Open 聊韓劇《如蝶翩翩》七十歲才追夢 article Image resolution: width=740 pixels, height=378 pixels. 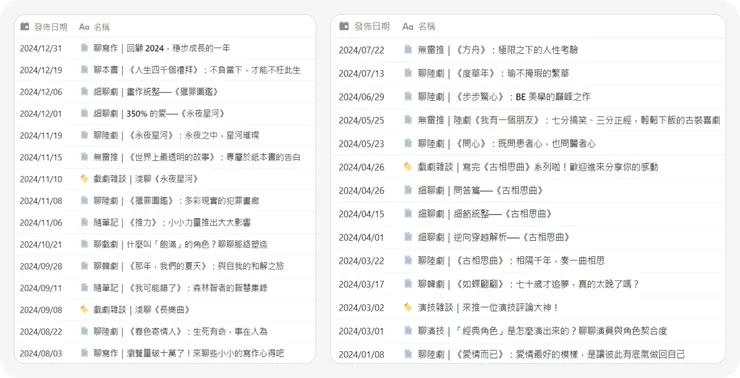(x=529, y=284)
